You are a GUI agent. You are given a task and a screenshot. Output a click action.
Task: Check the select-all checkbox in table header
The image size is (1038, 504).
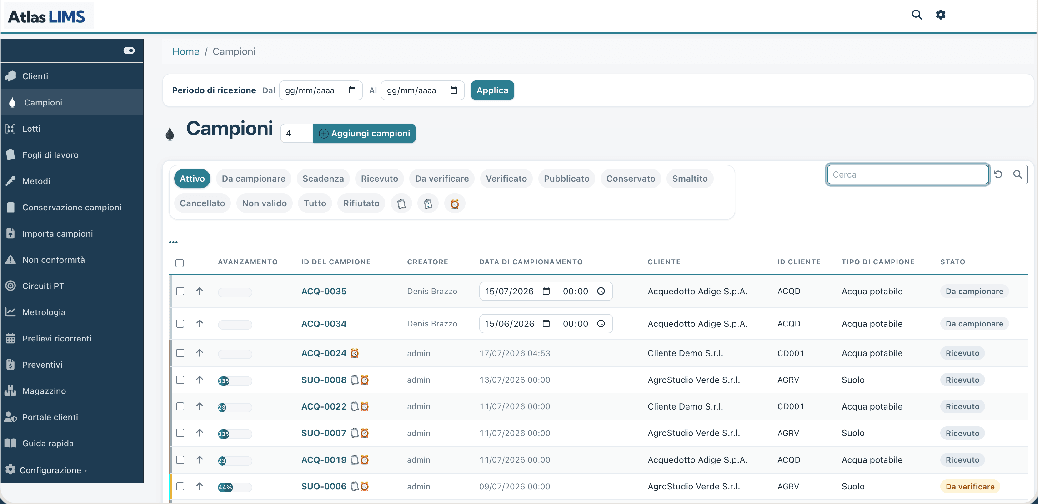[179, 263]
